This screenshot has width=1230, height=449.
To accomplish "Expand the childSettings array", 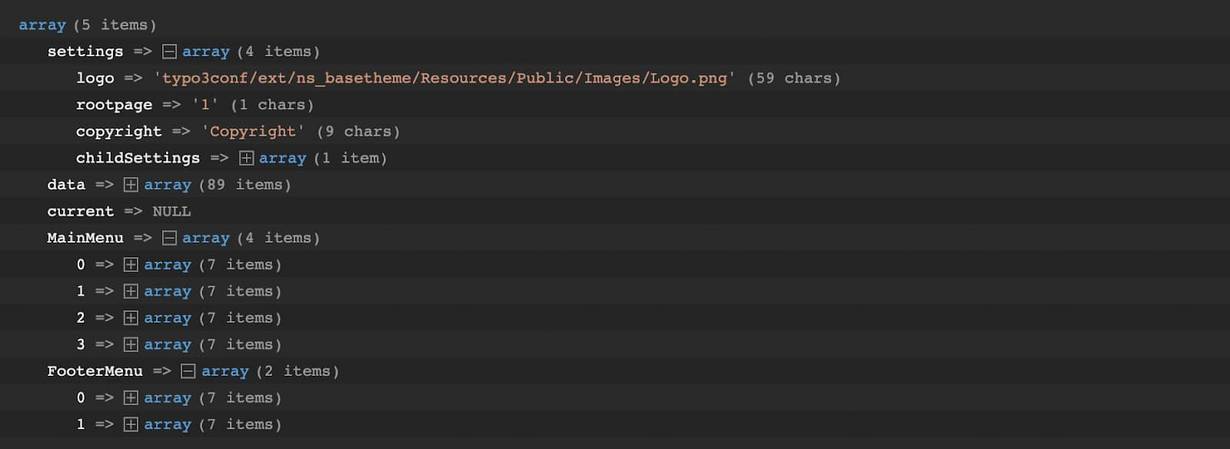I will (247, 158).
